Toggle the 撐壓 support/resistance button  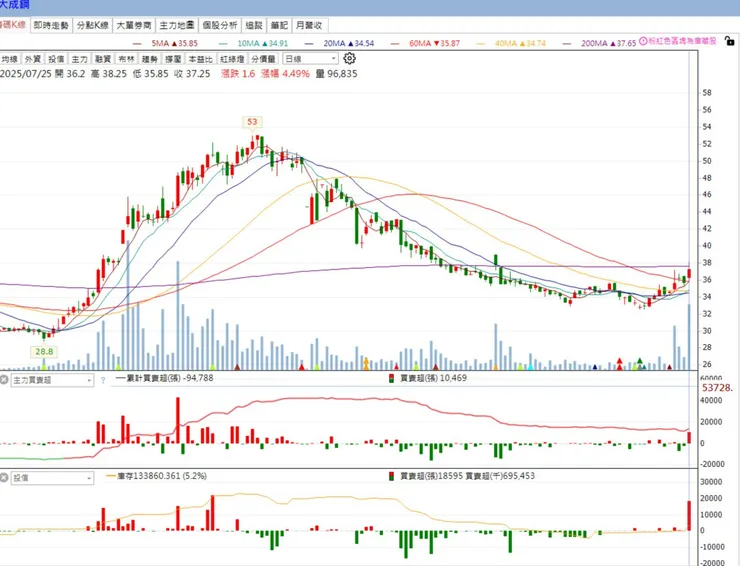coord(173,59)
